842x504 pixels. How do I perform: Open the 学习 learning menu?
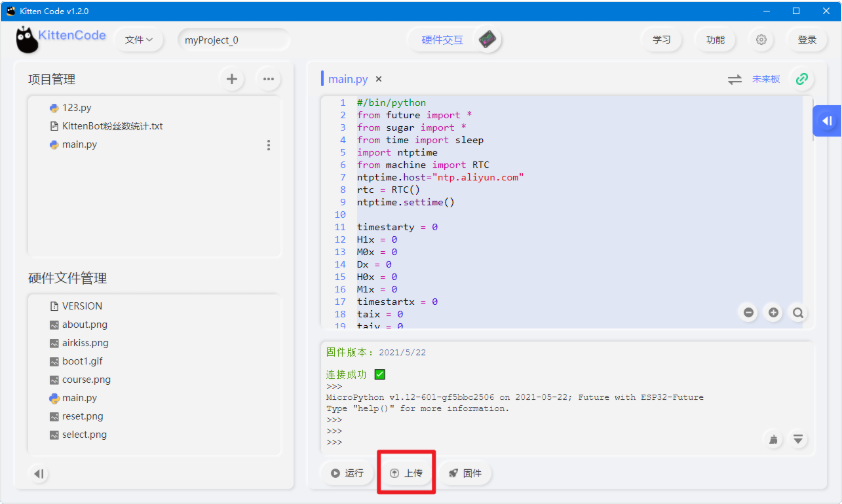[661, 40]
